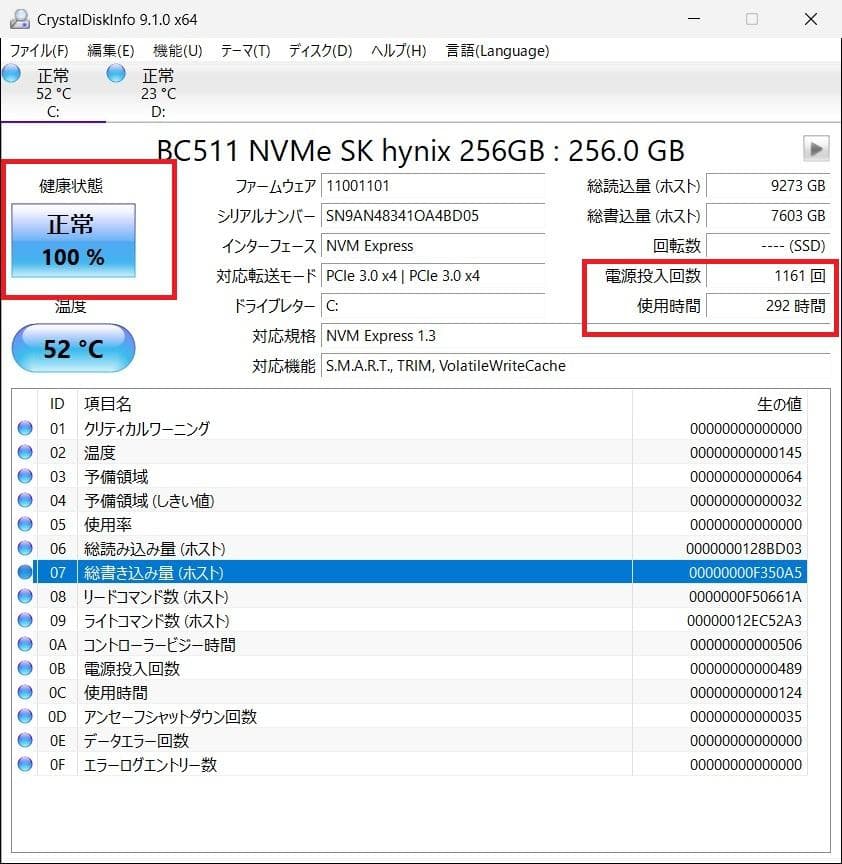Viewport: 842px width, 864px height.
Task: Click status icon of row 04 予備領域 (しきい値)
Action: (25, 500)
